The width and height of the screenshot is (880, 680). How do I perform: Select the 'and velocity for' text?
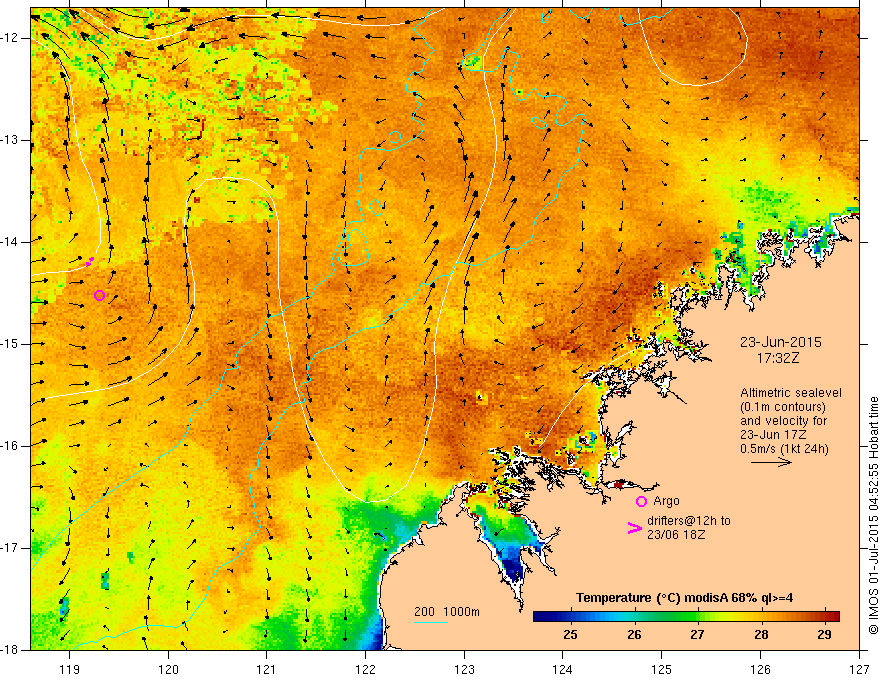point(783,421)
